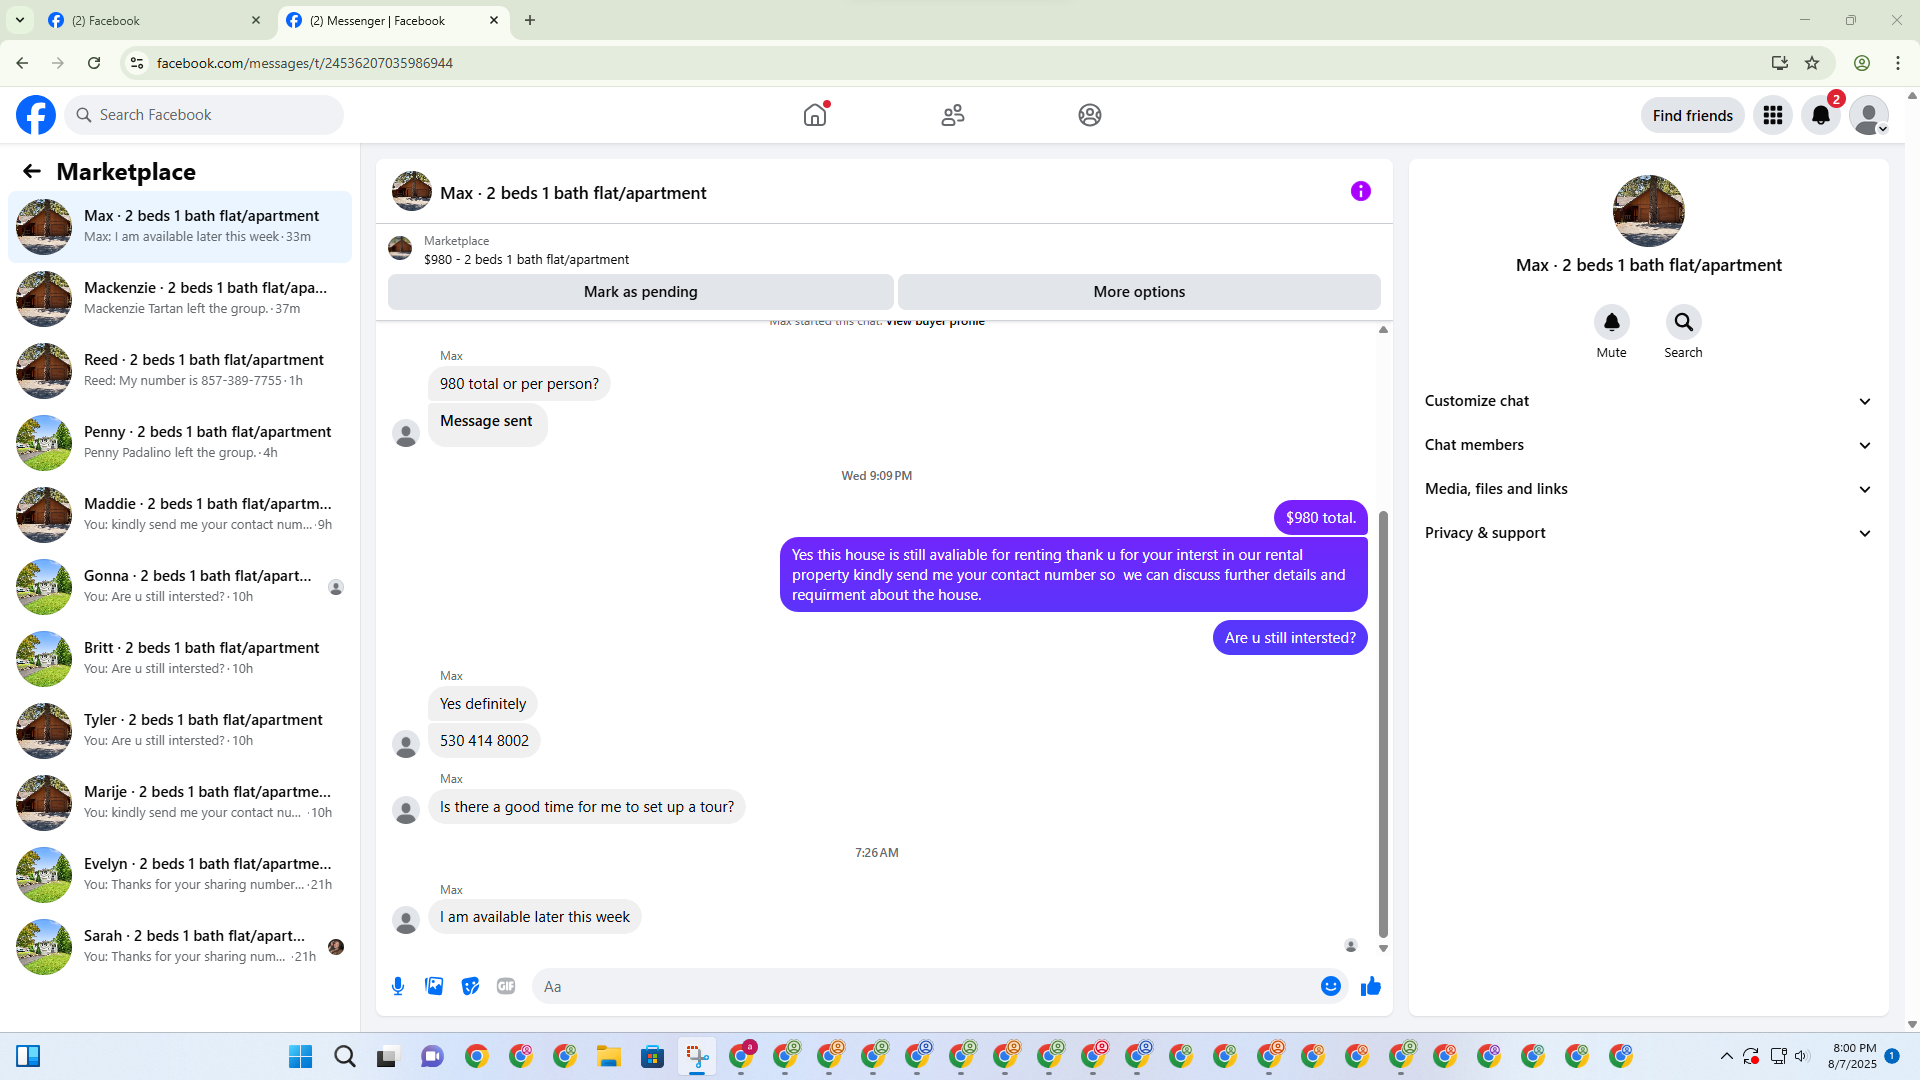The image size is (1920, 1080).
Task: Open a new browser tab
Action: point(530,20)
